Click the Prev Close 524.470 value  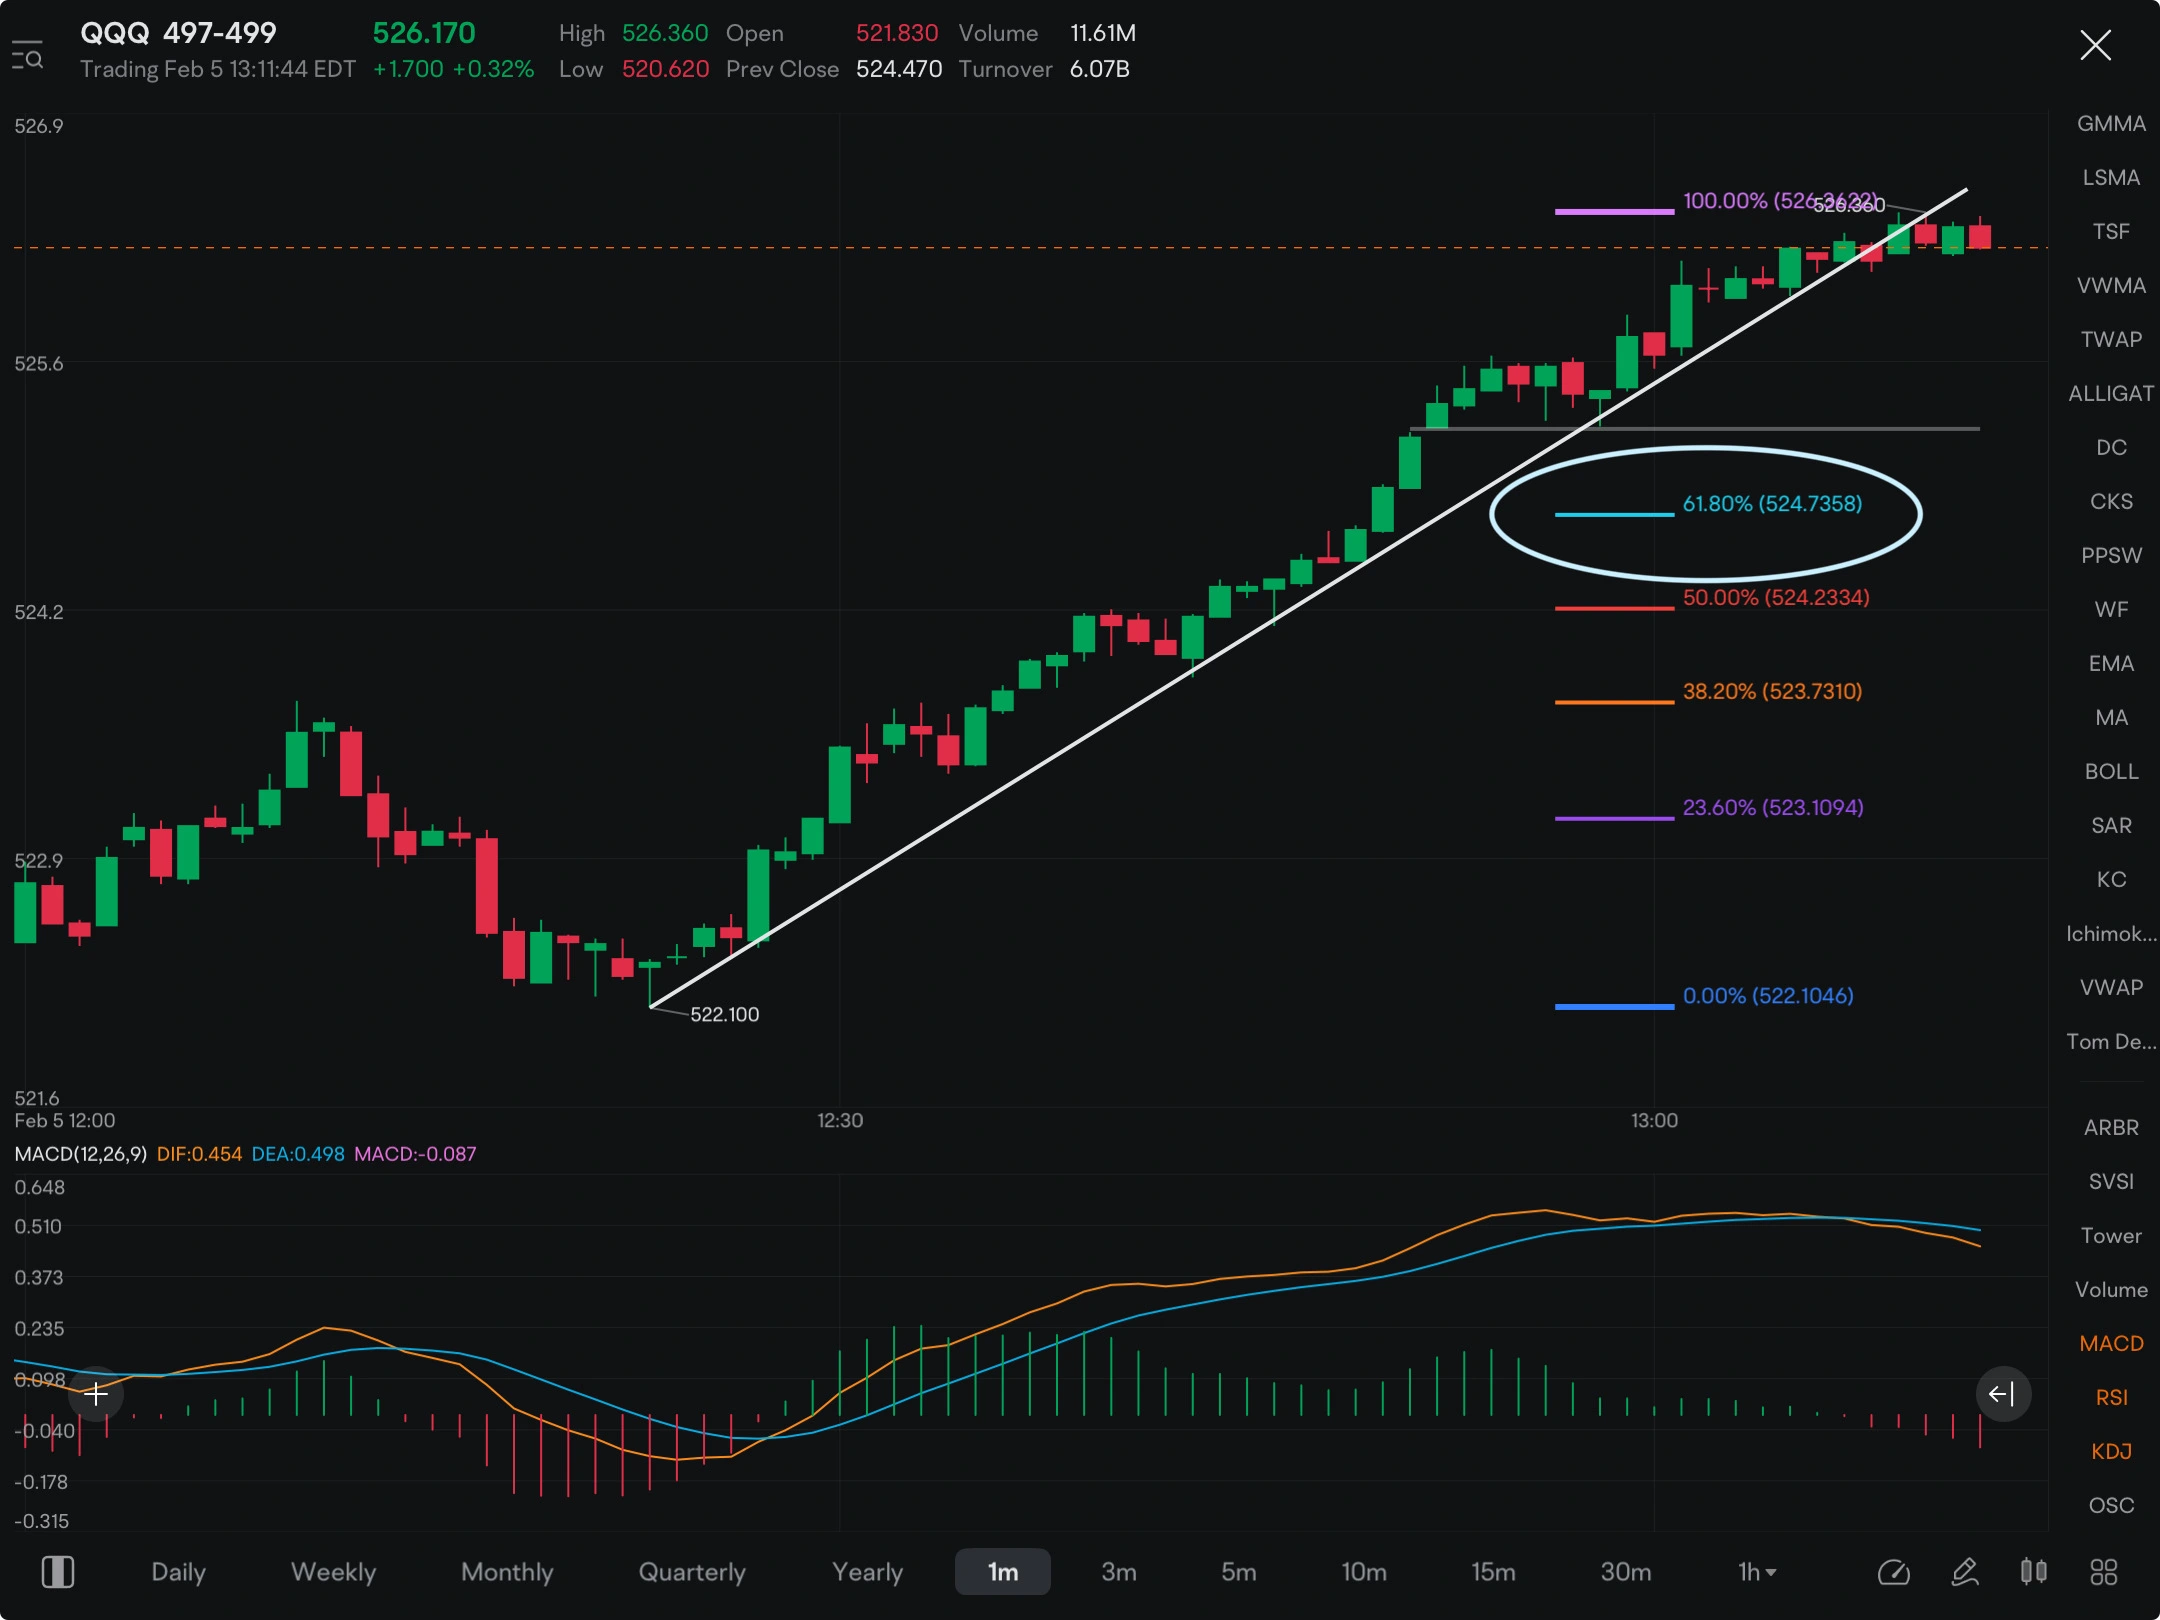coord(899,69)
